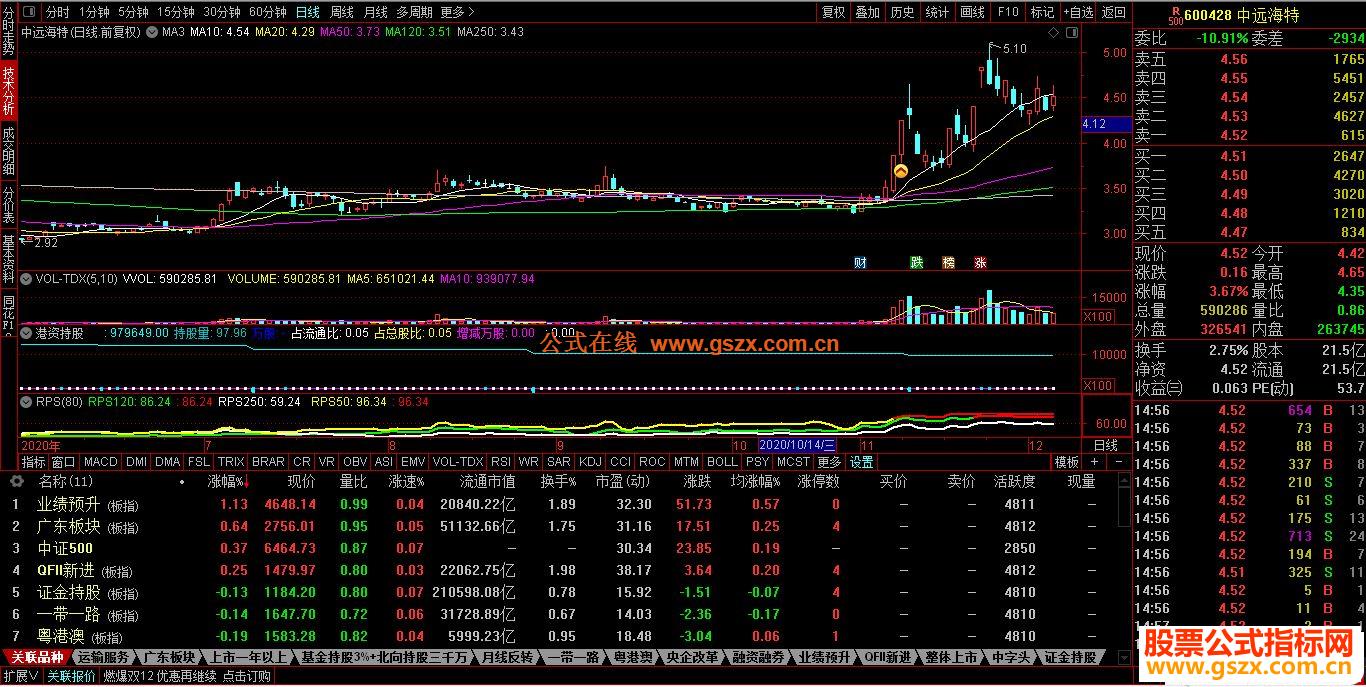Click the 榜 marker under the chart
The height and width of the screenshot is (687, 1366).
(x=948, y=263)
